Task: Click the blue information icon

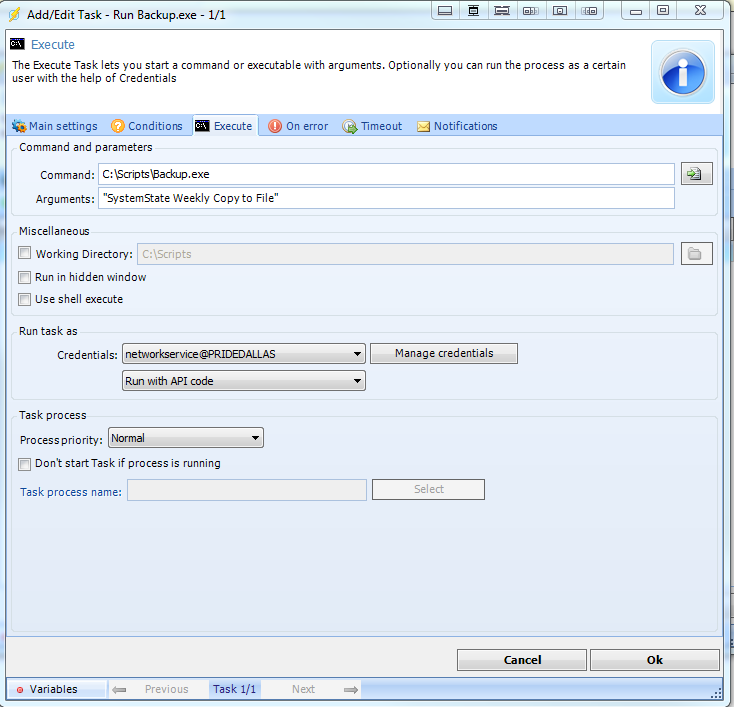Action: pyautogui.click(x=683, y=73)
